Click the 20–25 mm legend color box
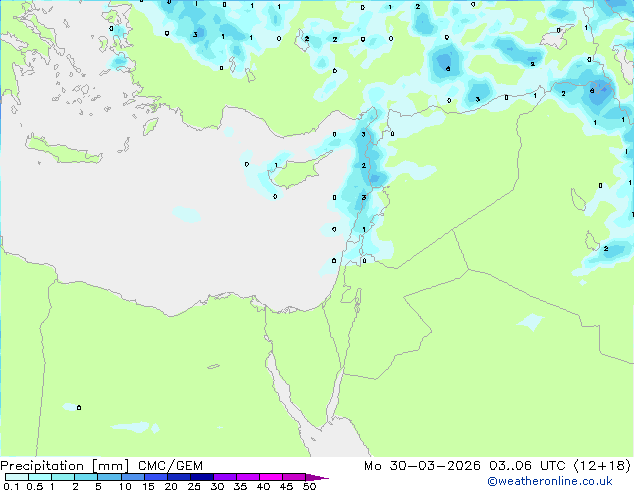This screenshot has width=634, height=490. tap(178, 477)
